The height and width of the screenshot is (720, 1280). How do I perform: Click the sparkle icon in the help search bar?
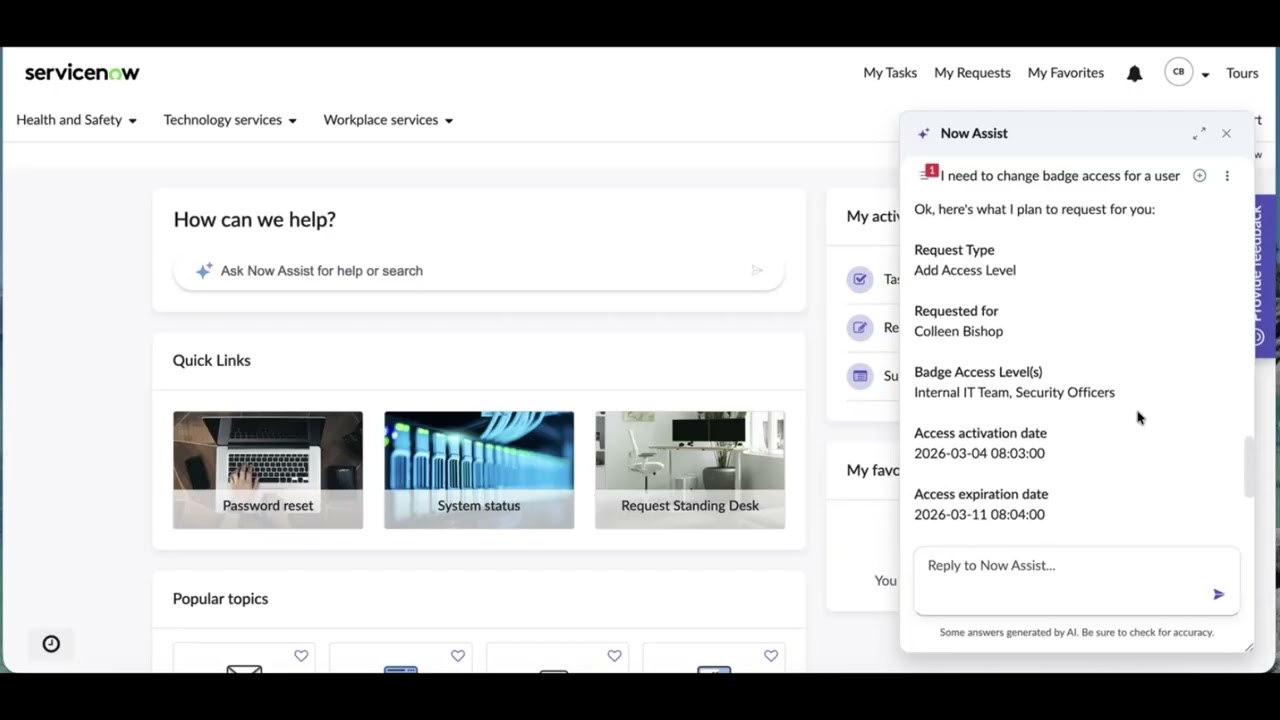pos(204,270)
